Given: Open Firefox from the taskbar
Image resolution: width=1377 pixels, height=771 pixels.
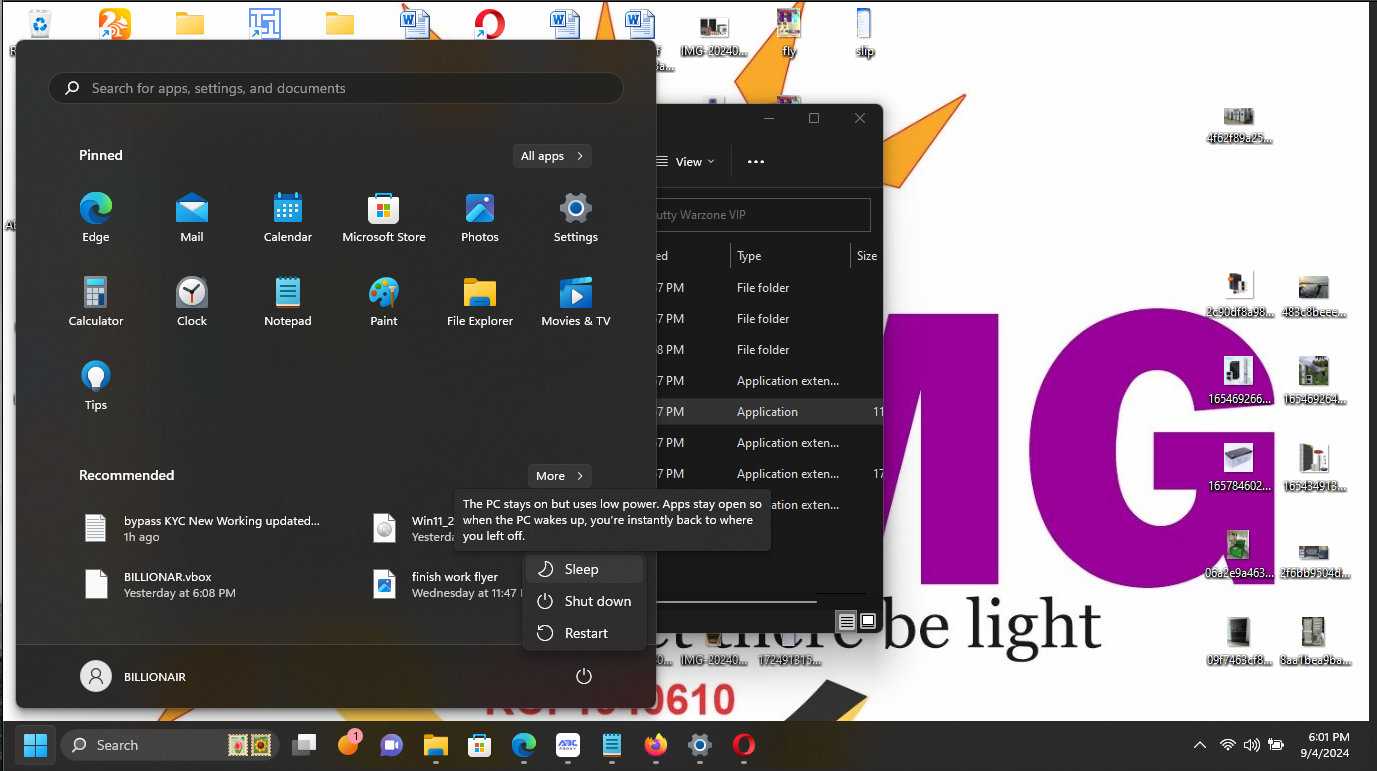Looking at the screenshot, I should pyautogui.click(x=656, y=745).
